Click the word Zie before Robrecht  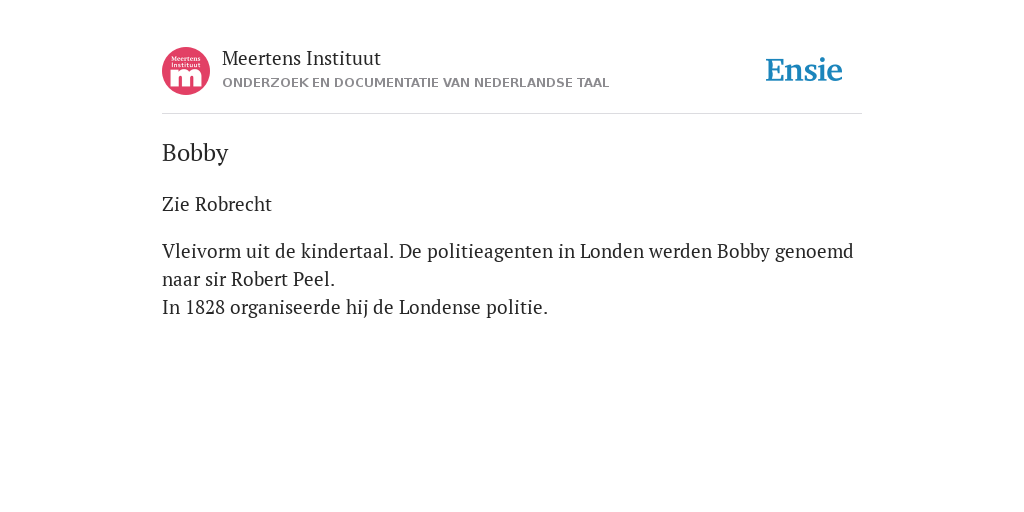tap(176, 204)
